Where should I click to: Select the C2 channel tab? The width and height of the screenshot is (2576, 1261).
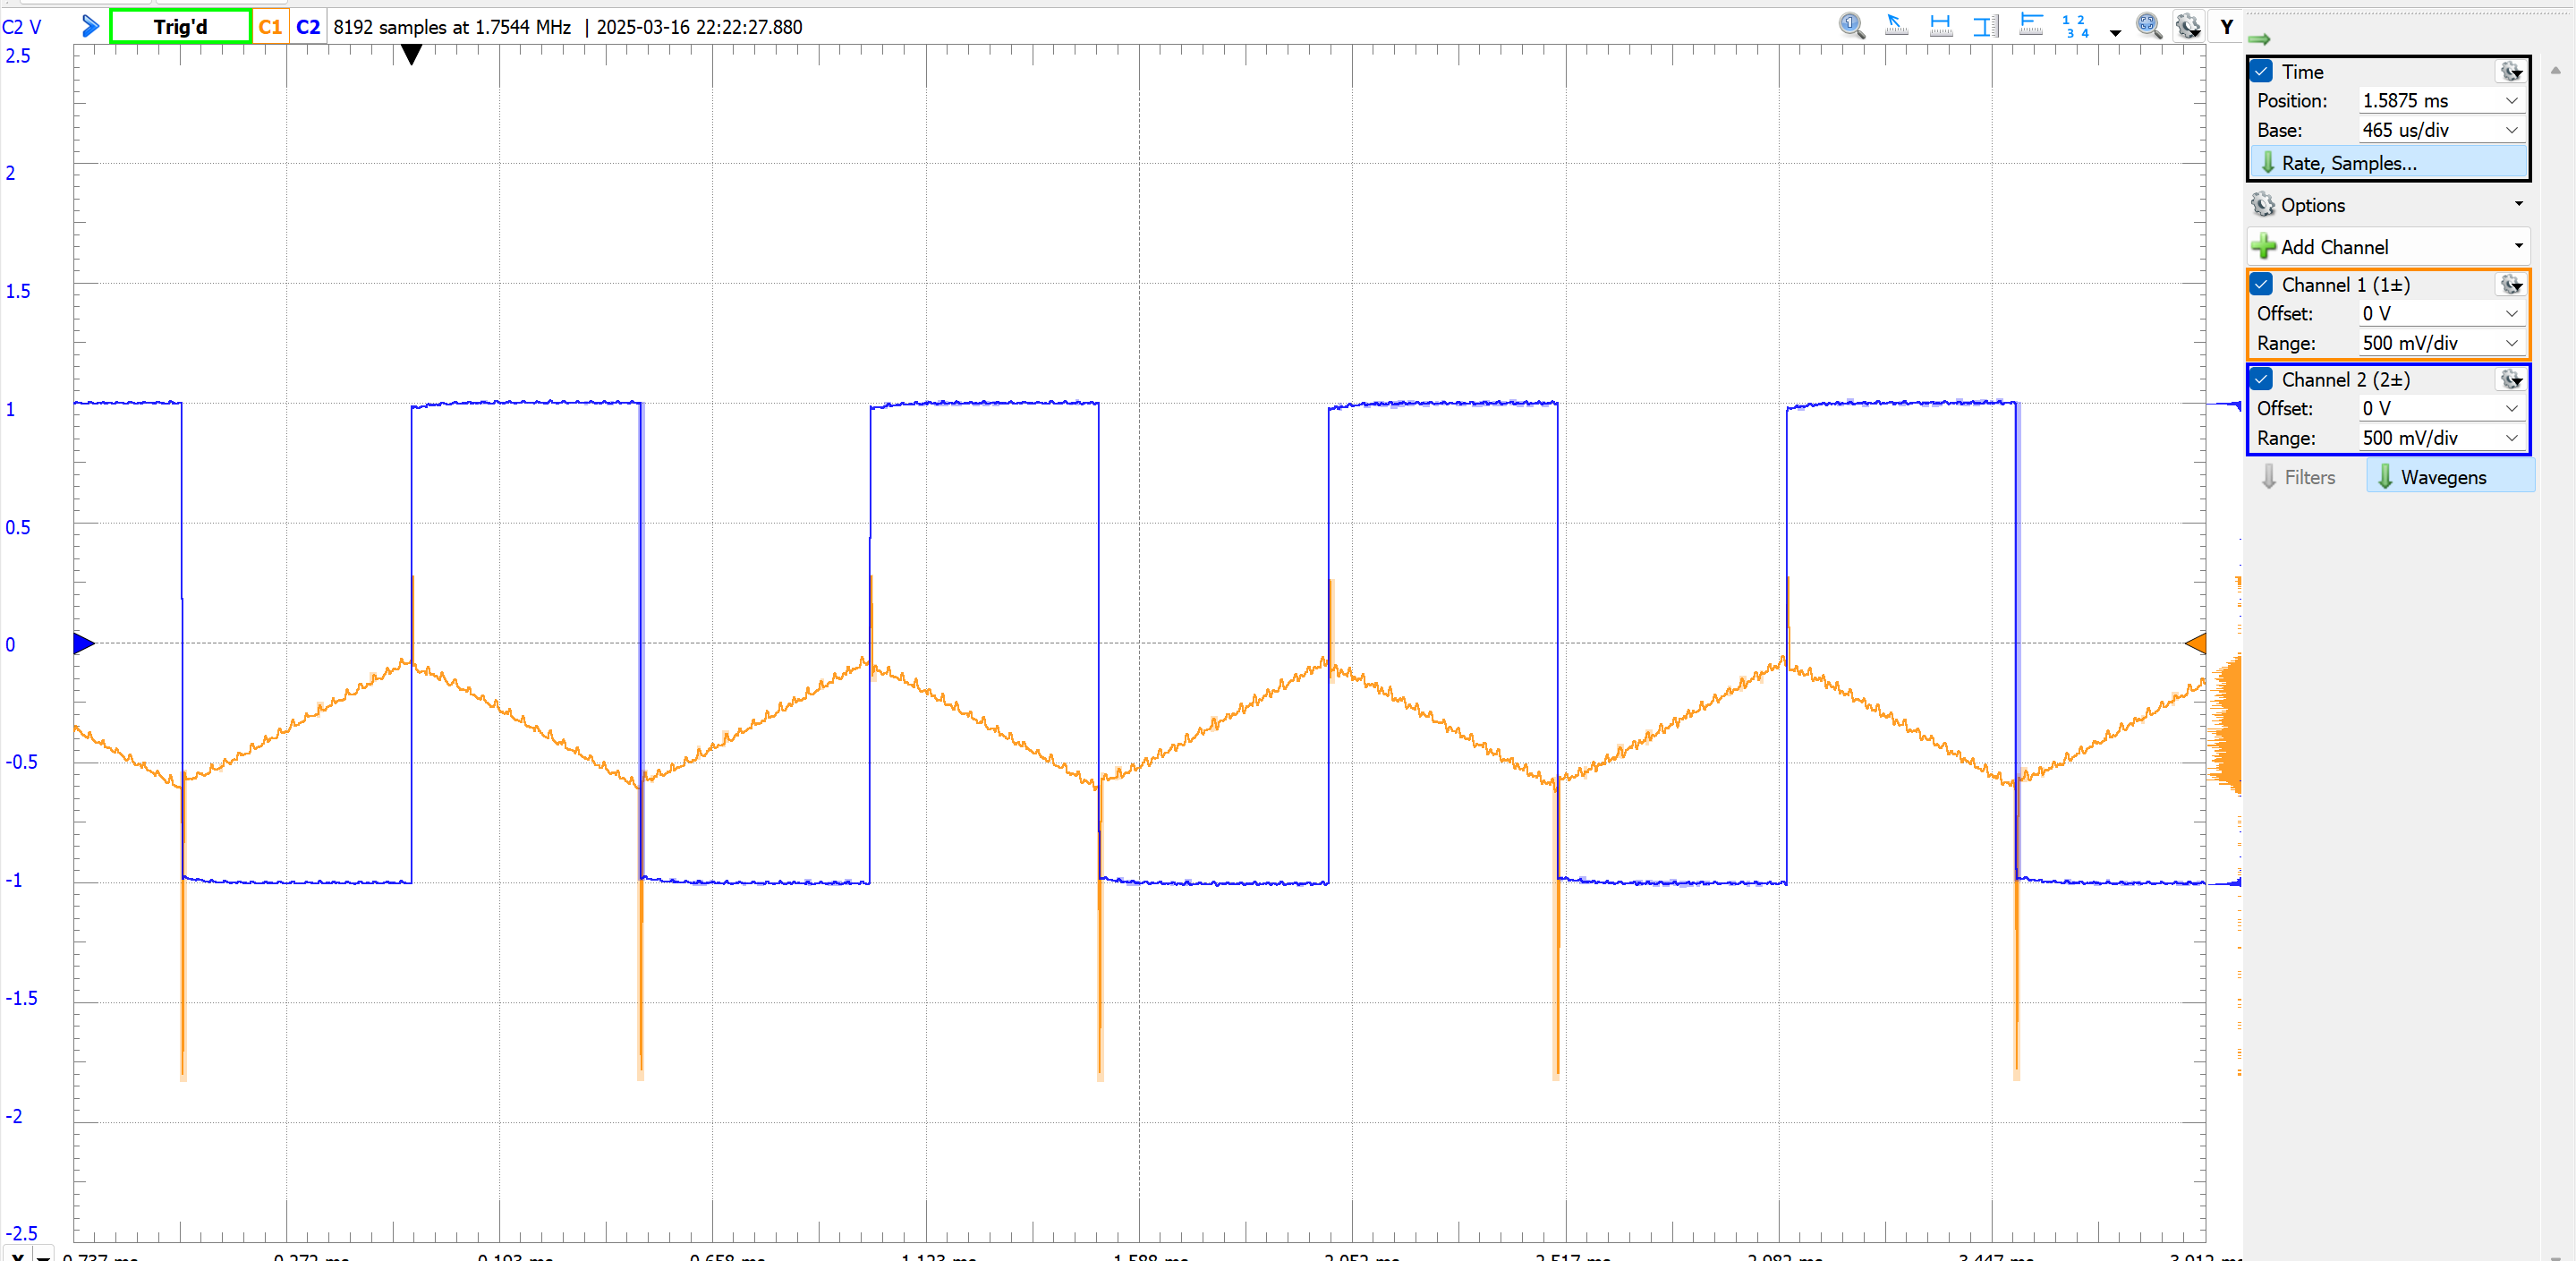(308, 27)
